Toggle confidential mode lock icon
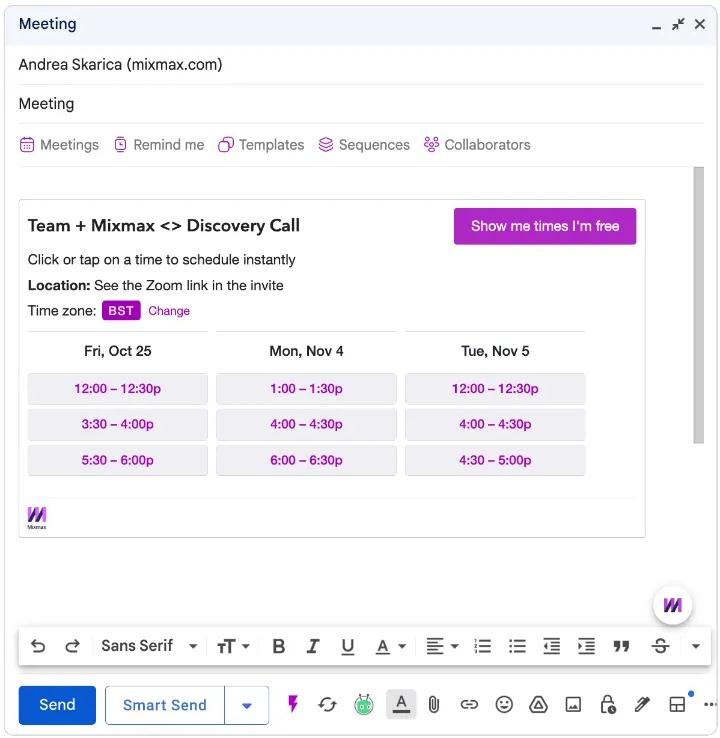The width and height of the screenshot is (720, 738). tap(608, 705)
